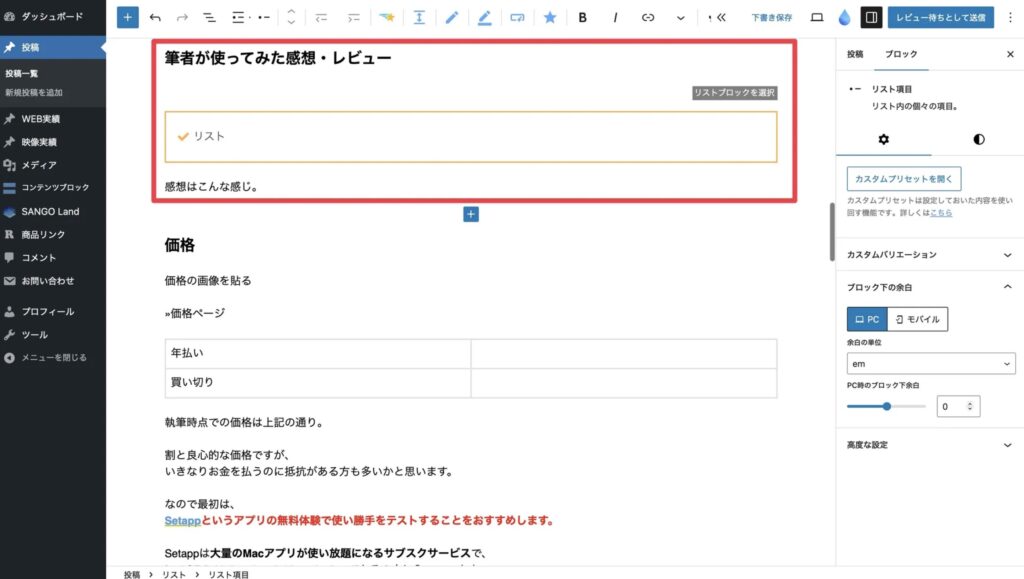Apply italic formatting
Viewport: 1024px width, 579px height.
pos(615,17)
